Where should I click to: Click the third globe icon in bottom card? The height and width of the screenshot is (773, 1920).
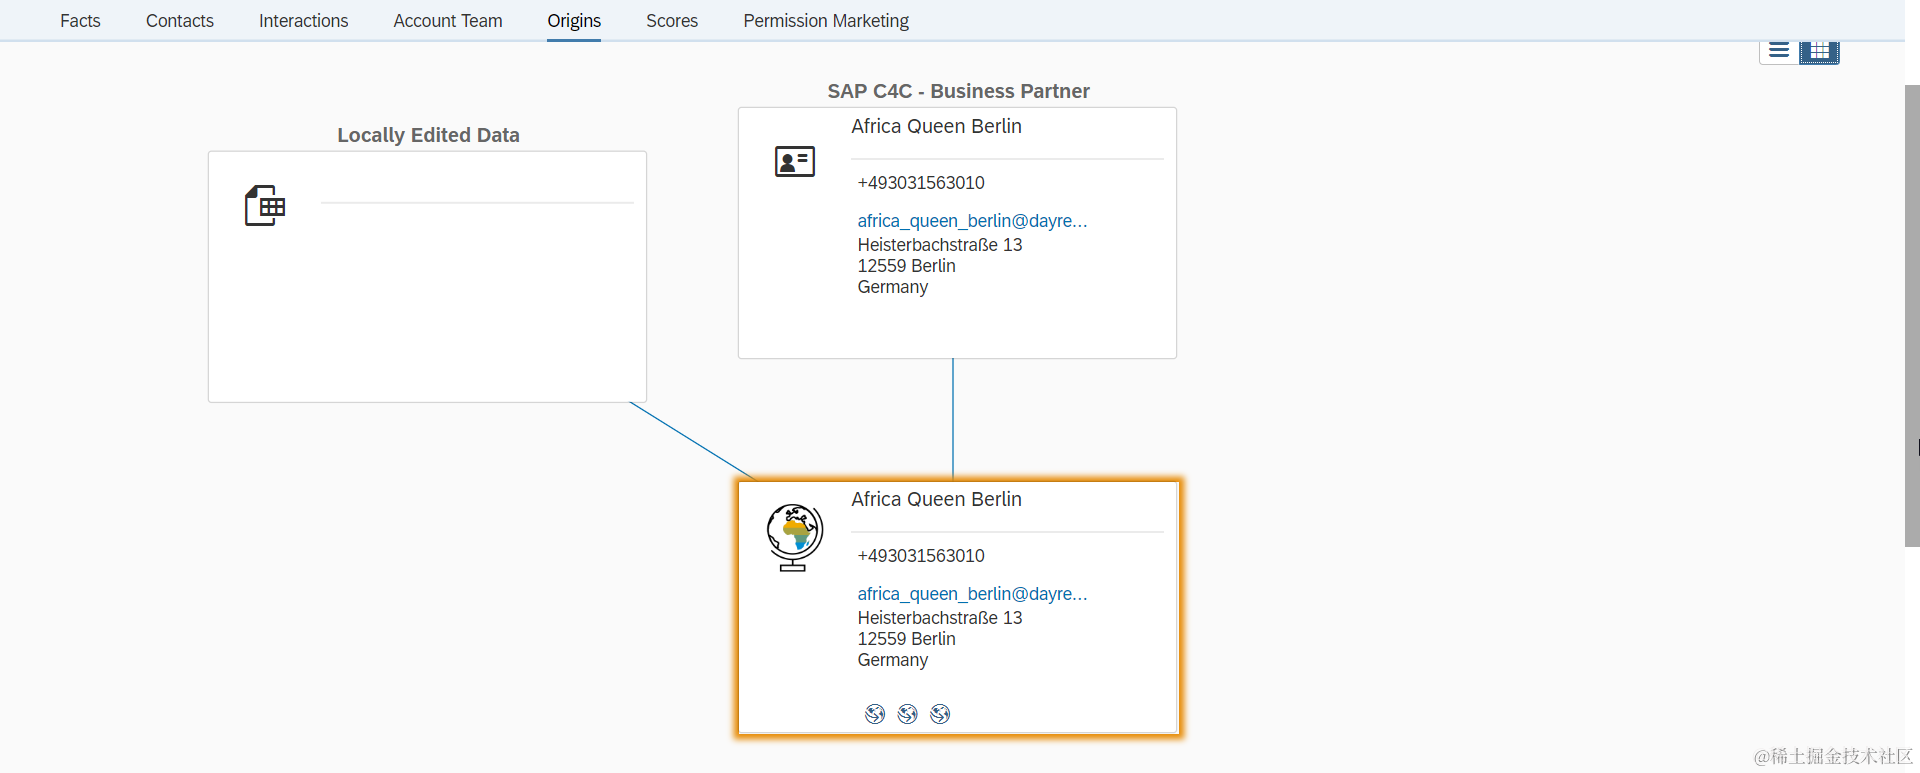click(x=940, y=714)
